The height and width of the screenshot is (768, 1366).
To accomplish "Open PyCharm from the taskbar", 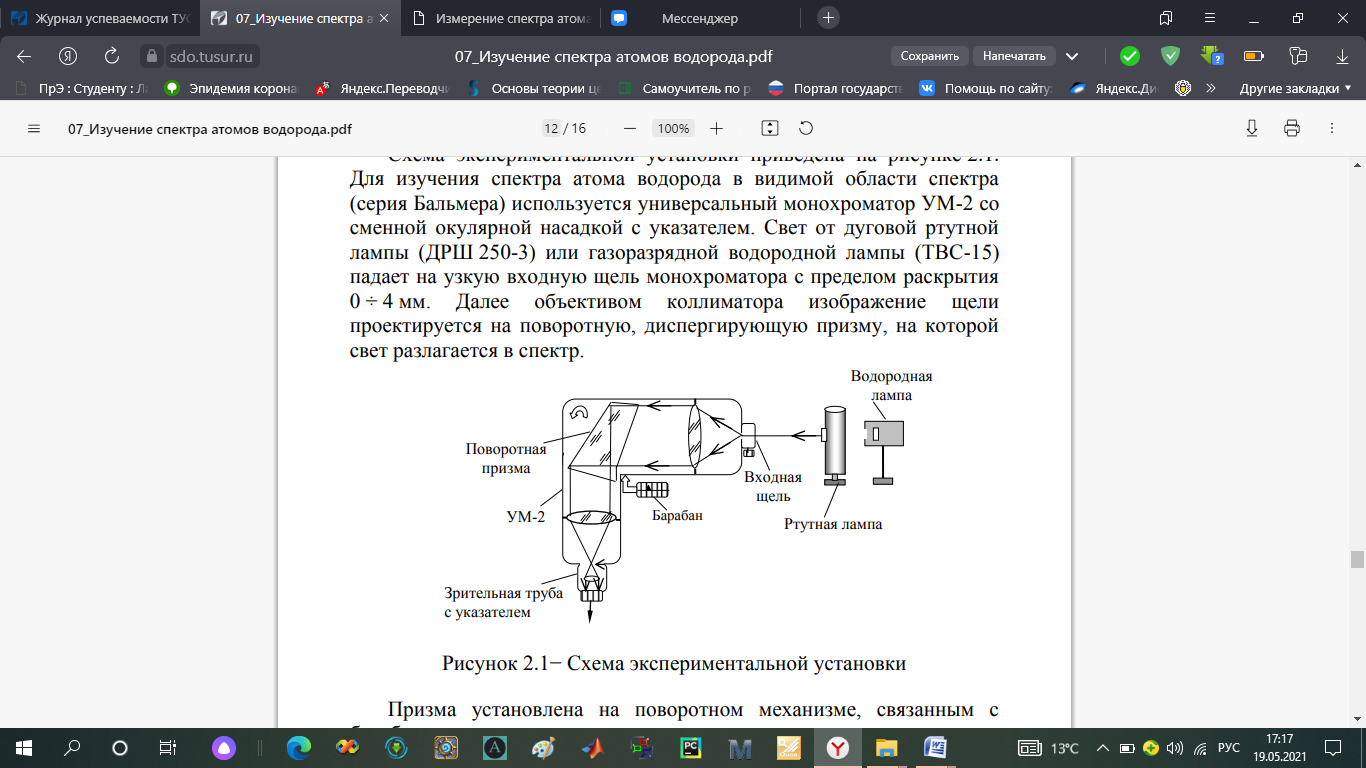I will click(x=690, y=748).
